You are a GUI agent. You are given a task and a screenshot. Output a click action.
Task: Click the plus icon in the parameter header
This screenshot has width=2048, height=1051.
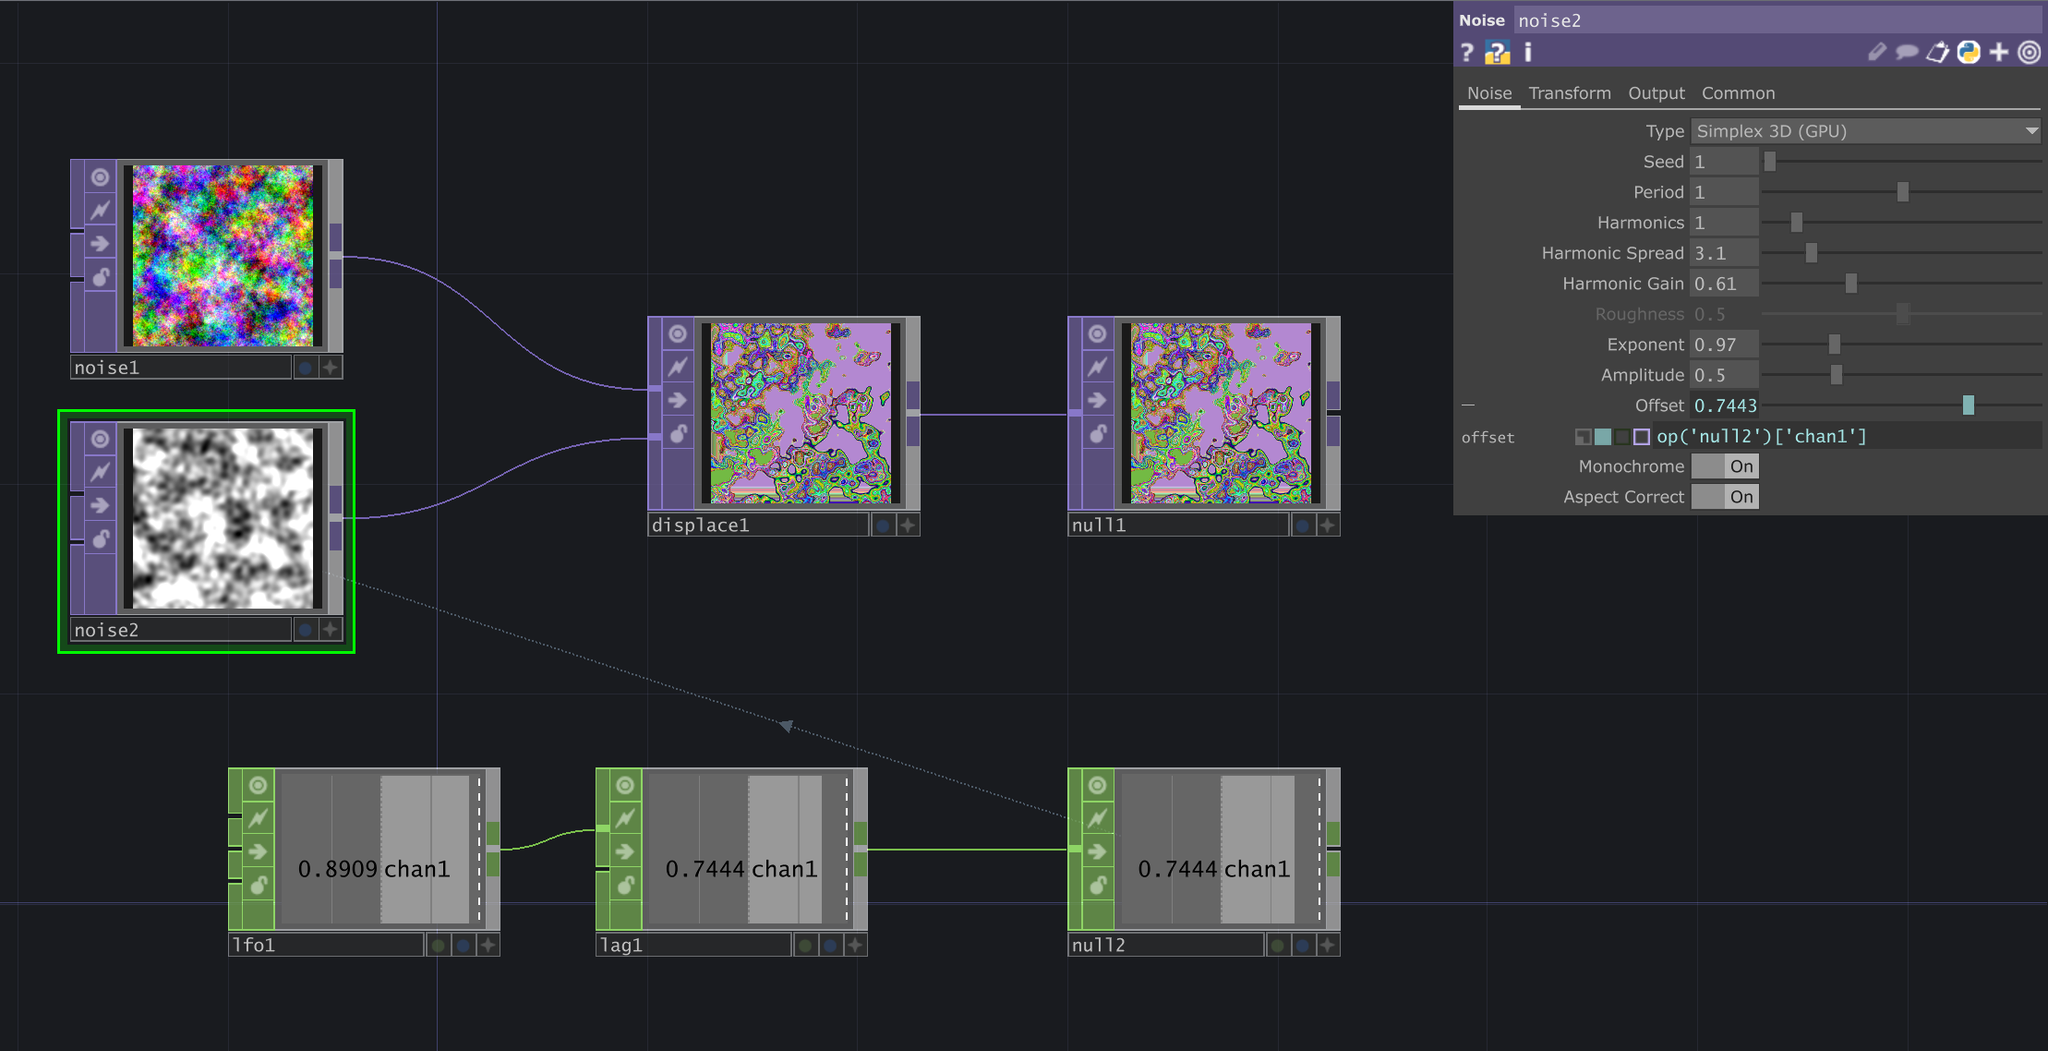(x=1999, y=53)
